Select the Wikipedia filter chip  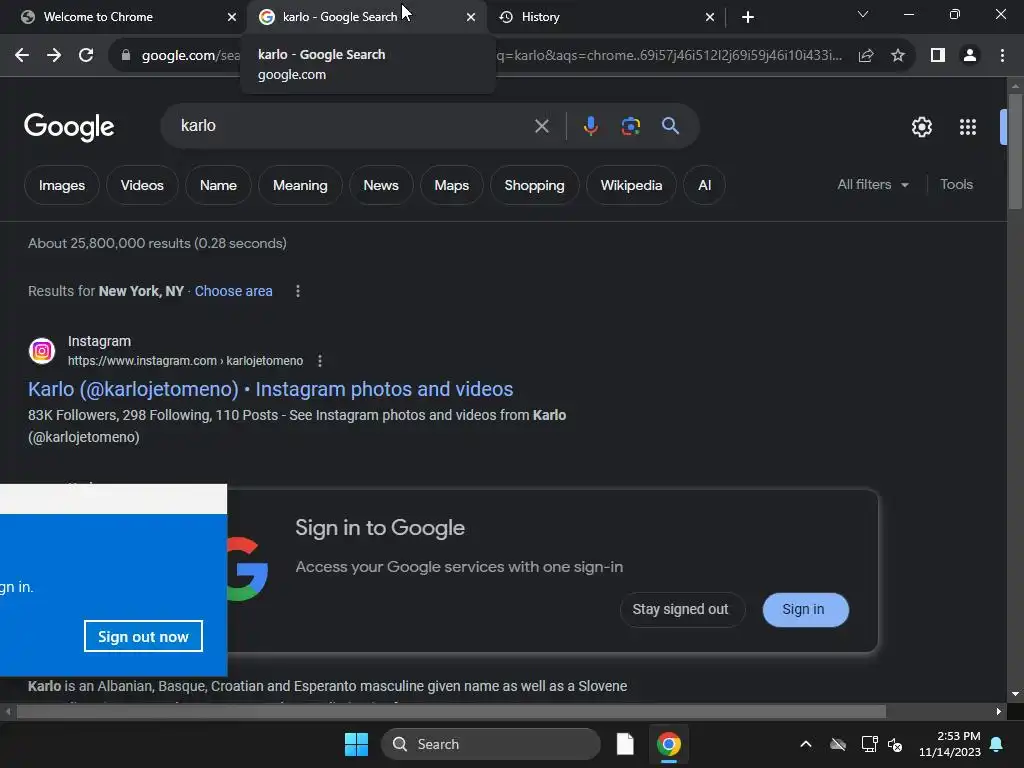[632, 185]
